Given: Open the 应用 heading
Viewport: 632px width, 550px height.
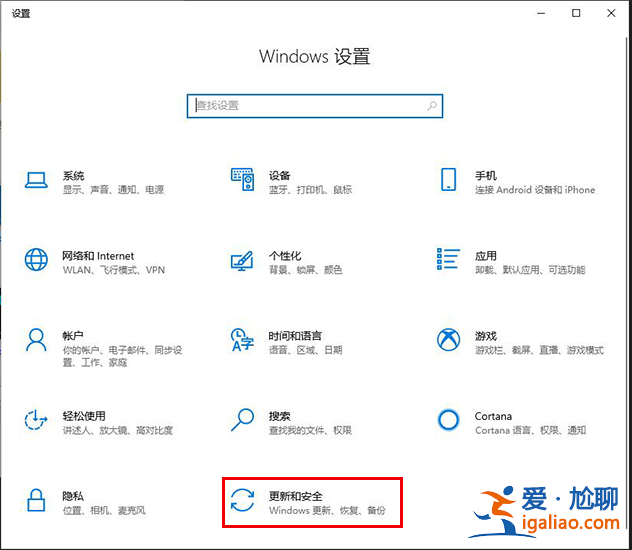Looking at the screenshot, I should coord(486,256).
